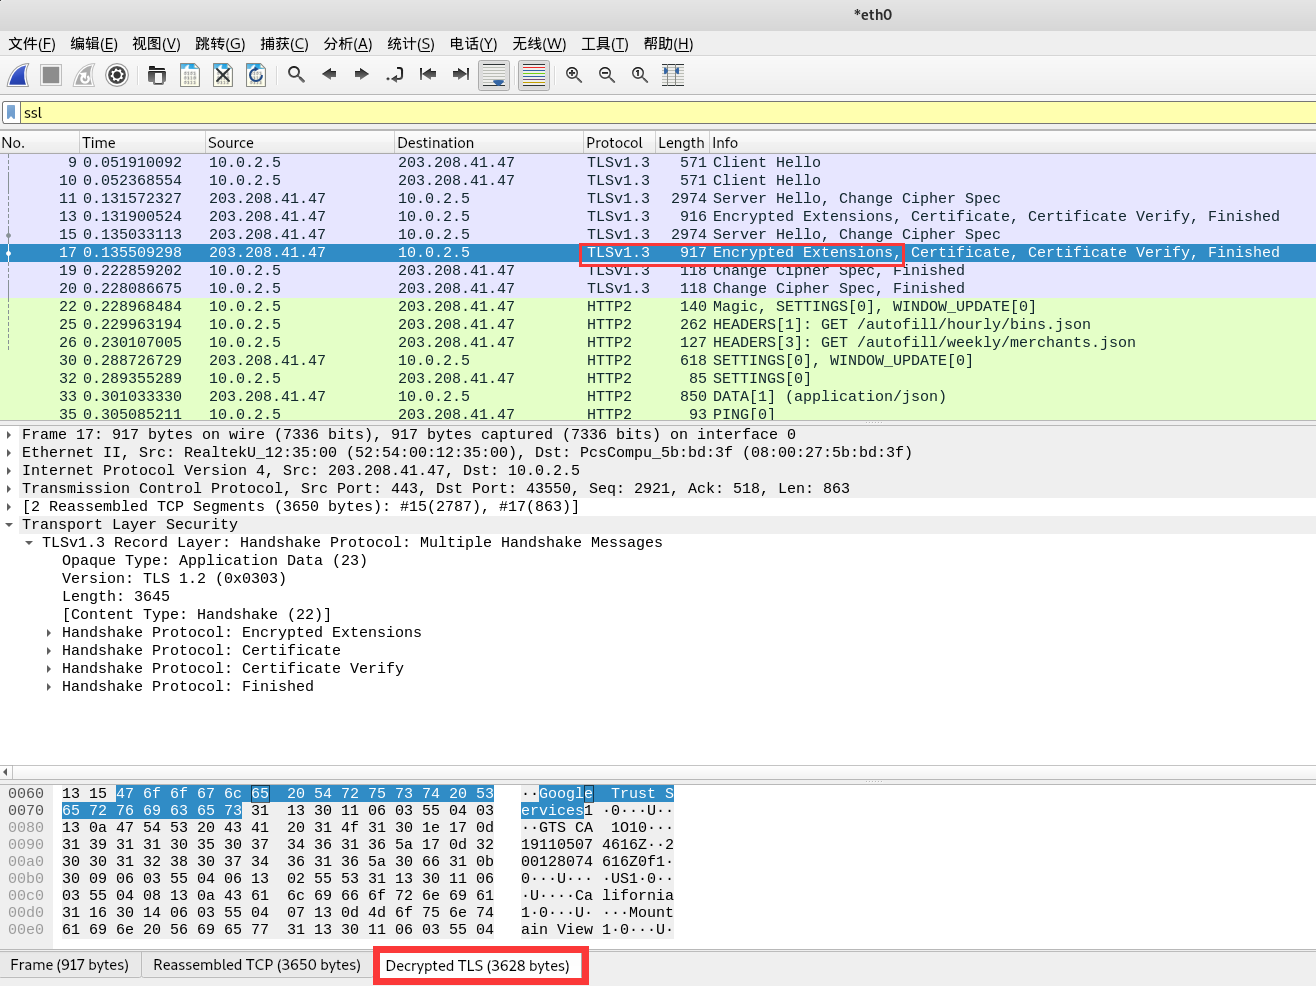Start capturing packets with the shark fin icon
Image resolution: width=1316 pixels, height=986 pixels.
click(x=19, y=75)
